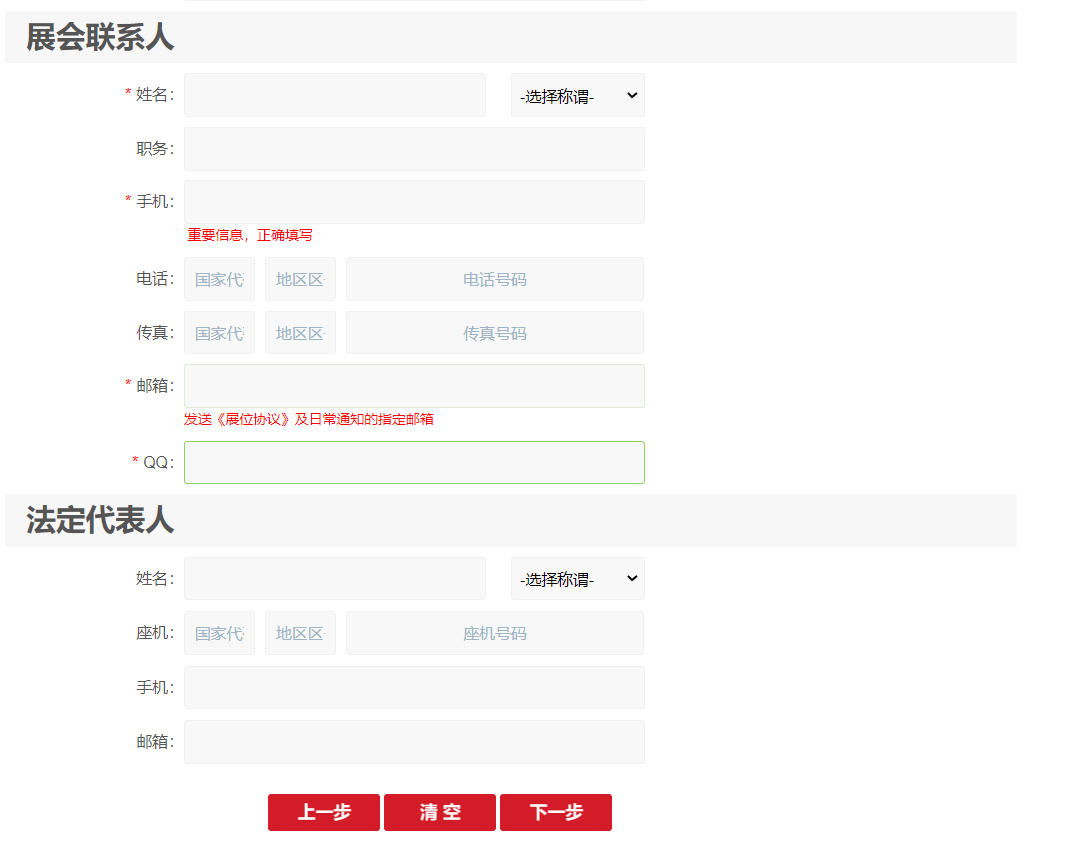Image resolution: width=1068 pixels, height=846 pixels.
Task: Focus the 法定代表人 邮箱 input field
Action: [x=414, y=742]
